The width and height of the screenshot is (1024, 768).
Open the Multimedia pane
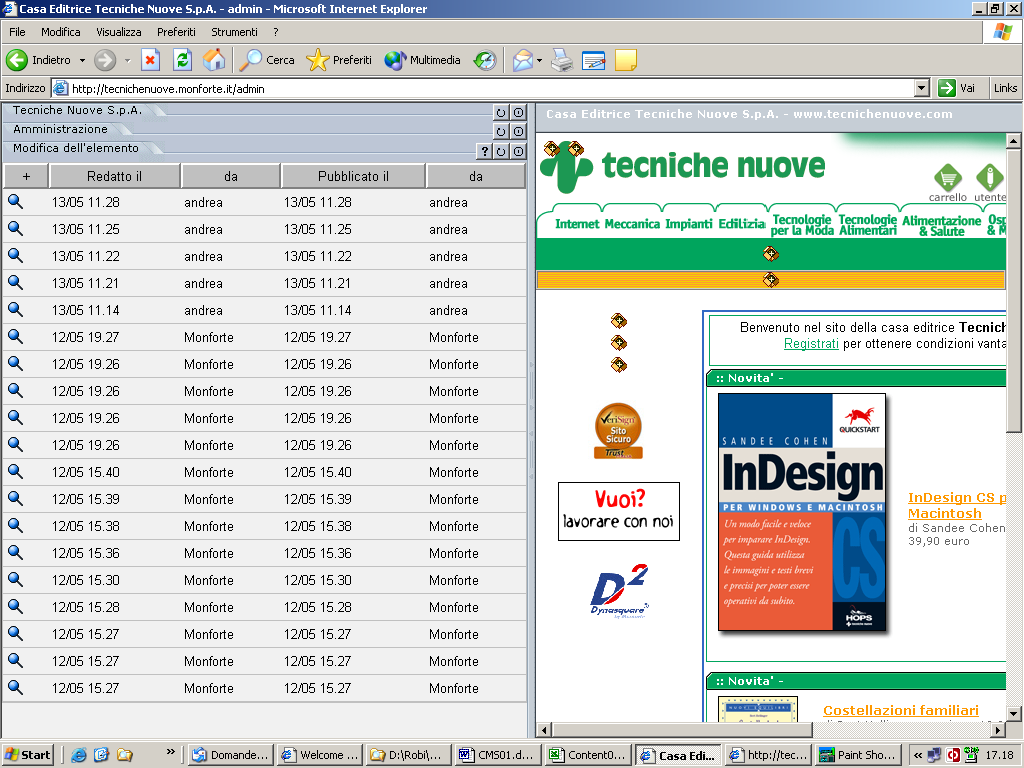click(423, 60)
